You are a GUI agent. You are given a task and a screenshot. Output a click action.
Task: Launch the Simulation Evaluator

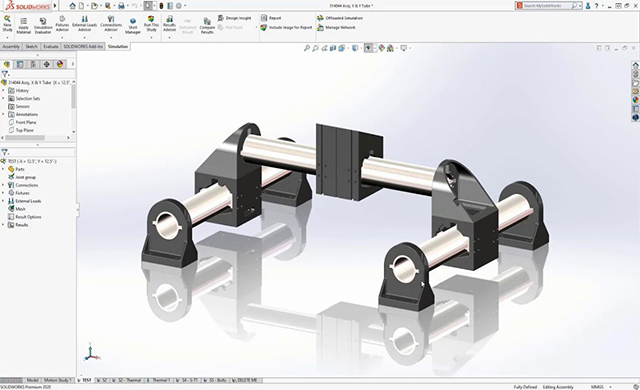43,26
